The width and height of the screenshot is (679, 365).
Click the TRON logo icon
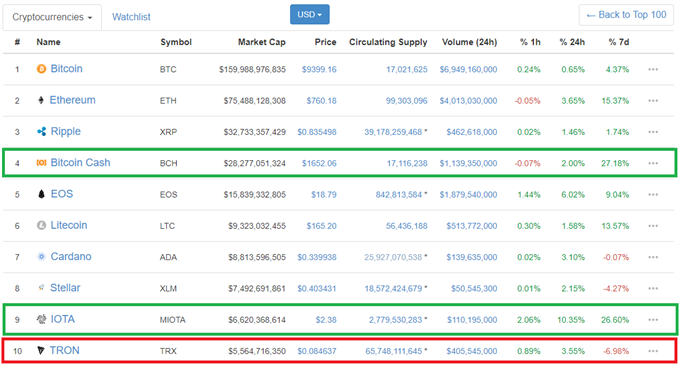coord(41,350)
